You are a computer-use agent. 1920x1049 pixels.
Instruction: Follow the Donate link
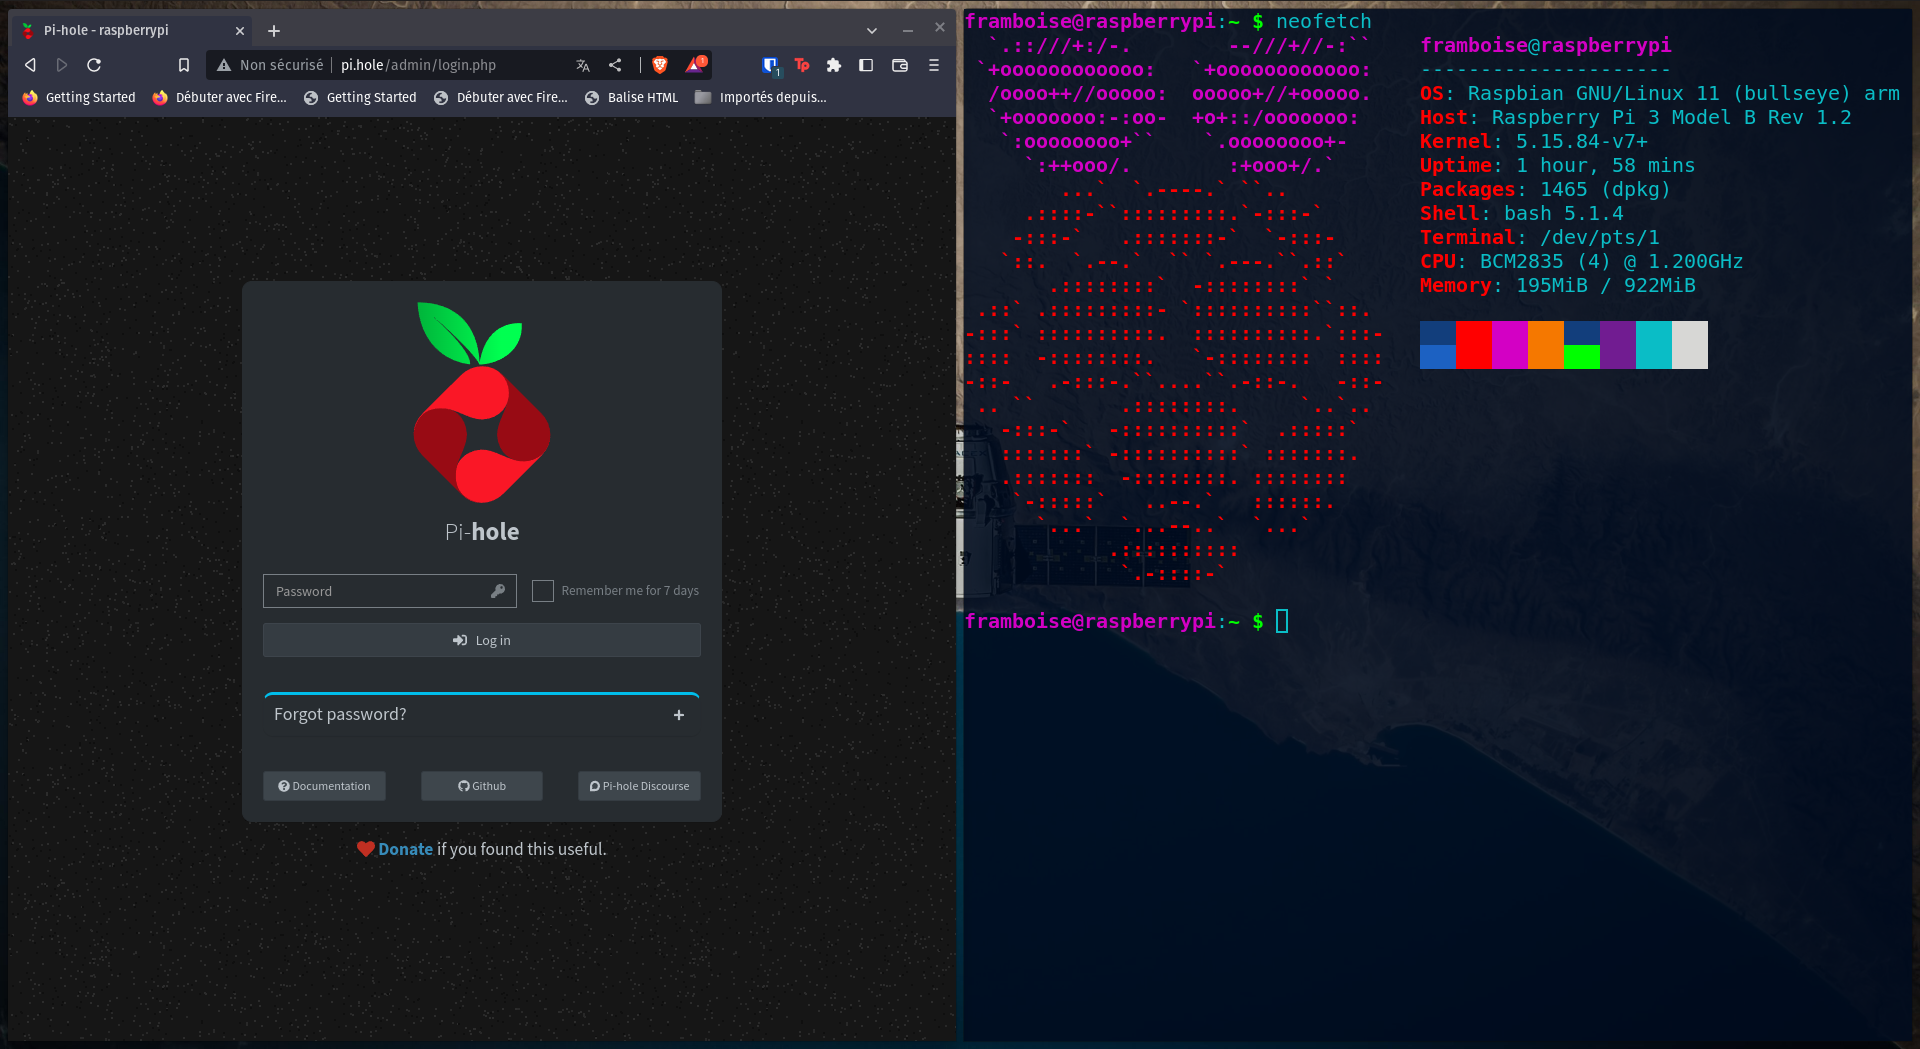[405, 849]
